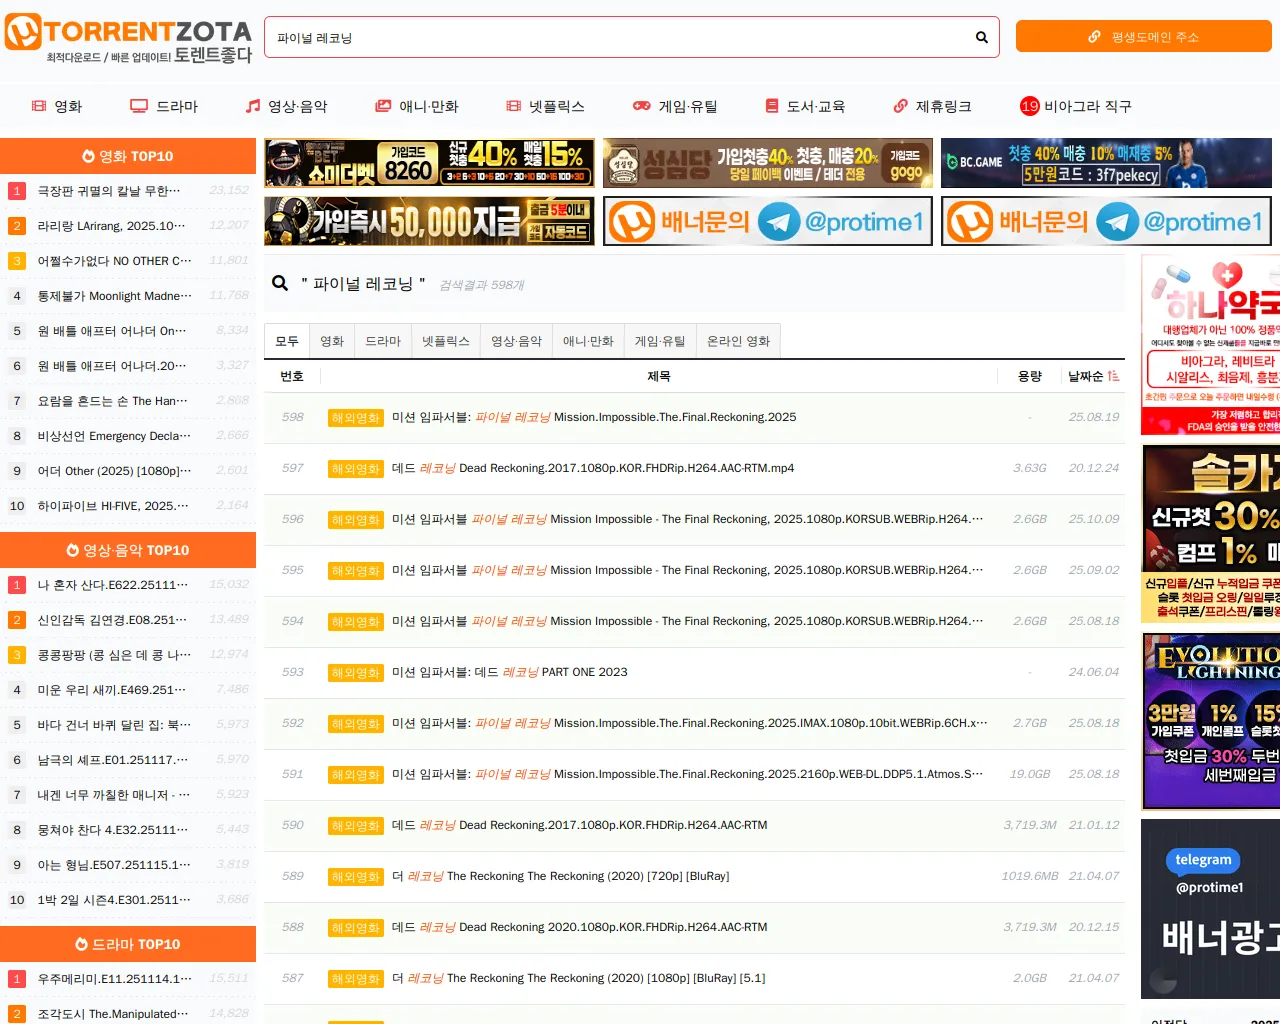This screenshot has height=1024, width=1280.
Task: Click the 평생도메인 주소 orange button
Action: [x=1143, y=37]
